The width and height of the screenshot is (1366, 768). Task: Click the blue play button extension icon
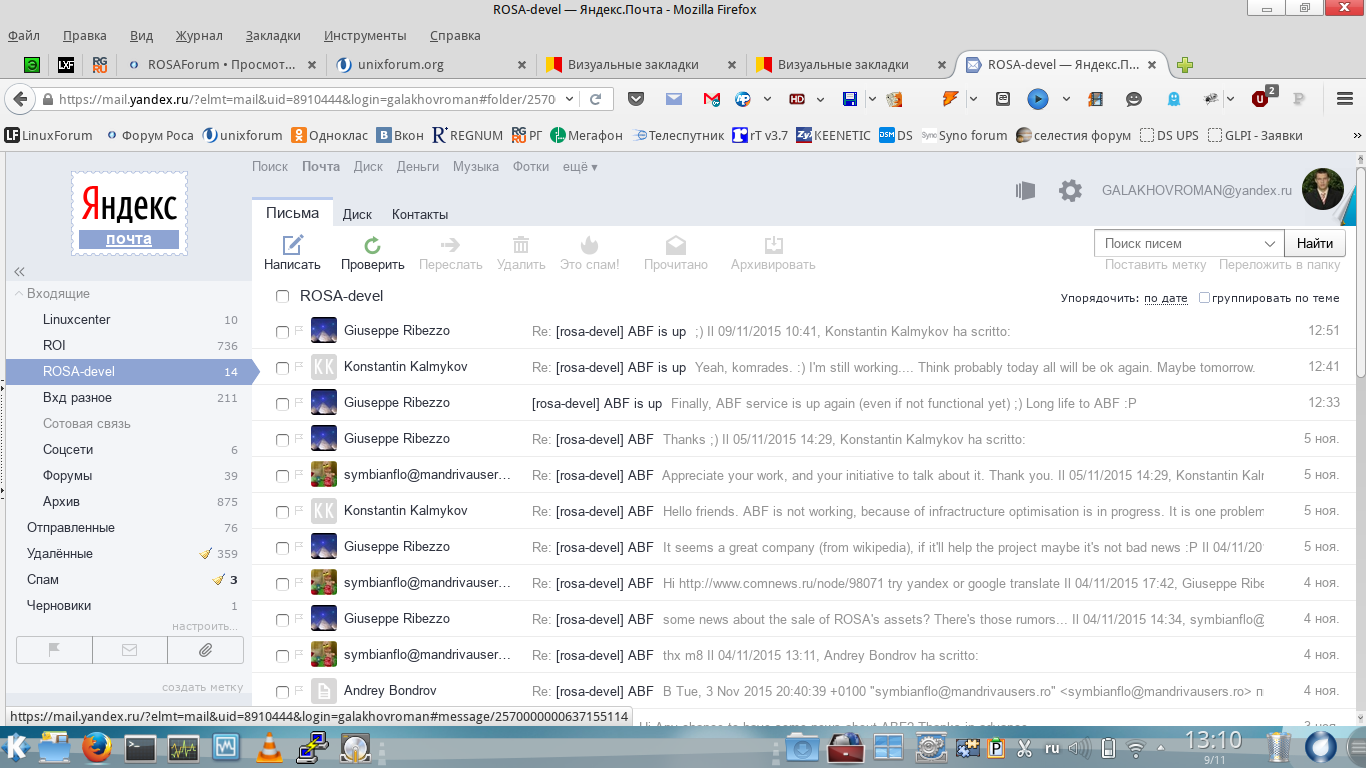[1038, 99]
